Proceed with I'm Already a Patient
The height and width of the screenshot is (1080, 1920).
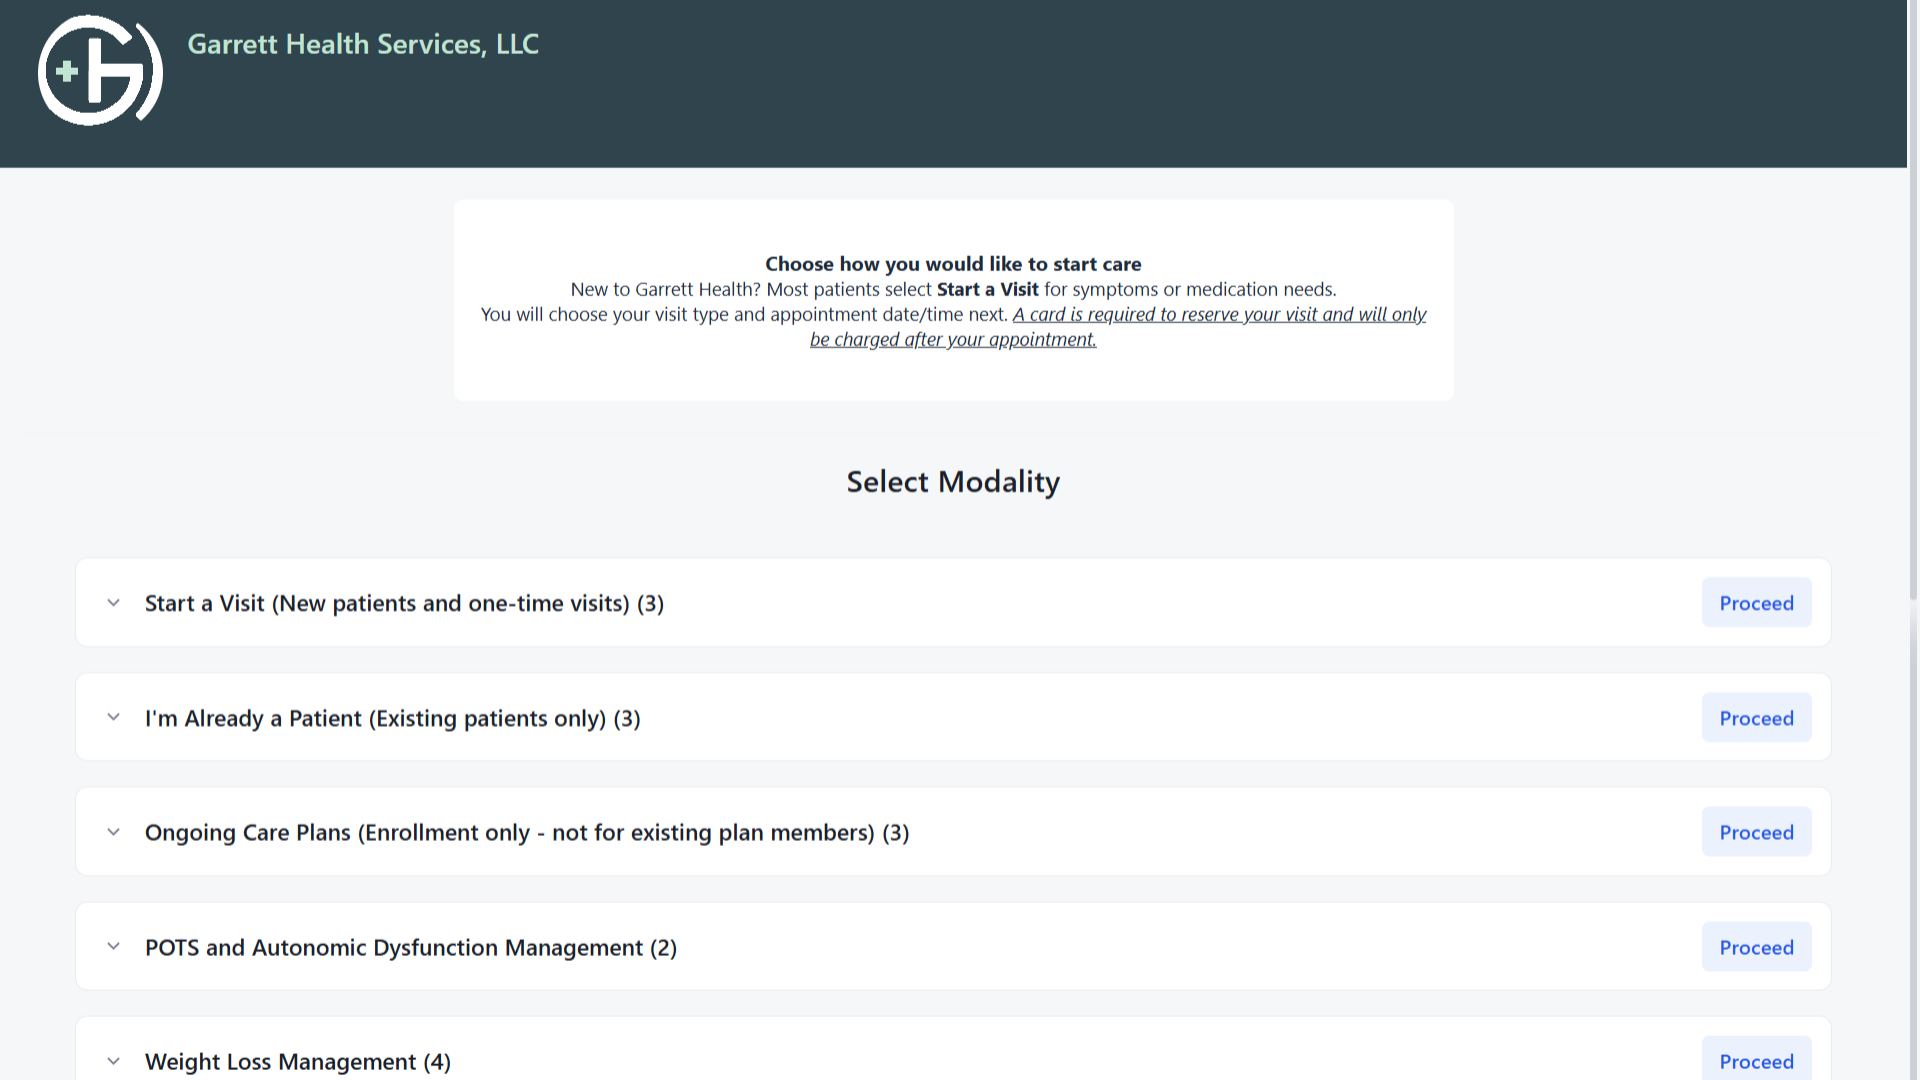coord(1756,718)
